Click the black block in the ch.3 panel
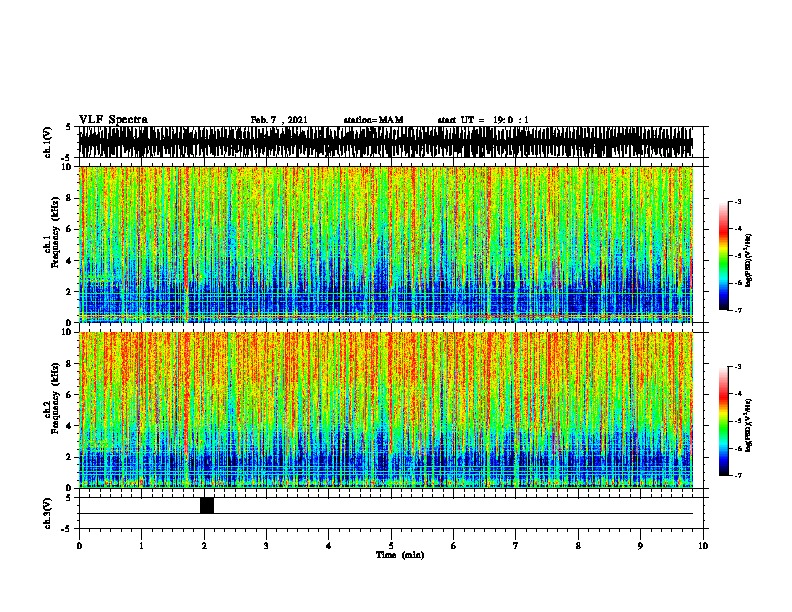The image size is (792, 612). [x=207, y=505]
